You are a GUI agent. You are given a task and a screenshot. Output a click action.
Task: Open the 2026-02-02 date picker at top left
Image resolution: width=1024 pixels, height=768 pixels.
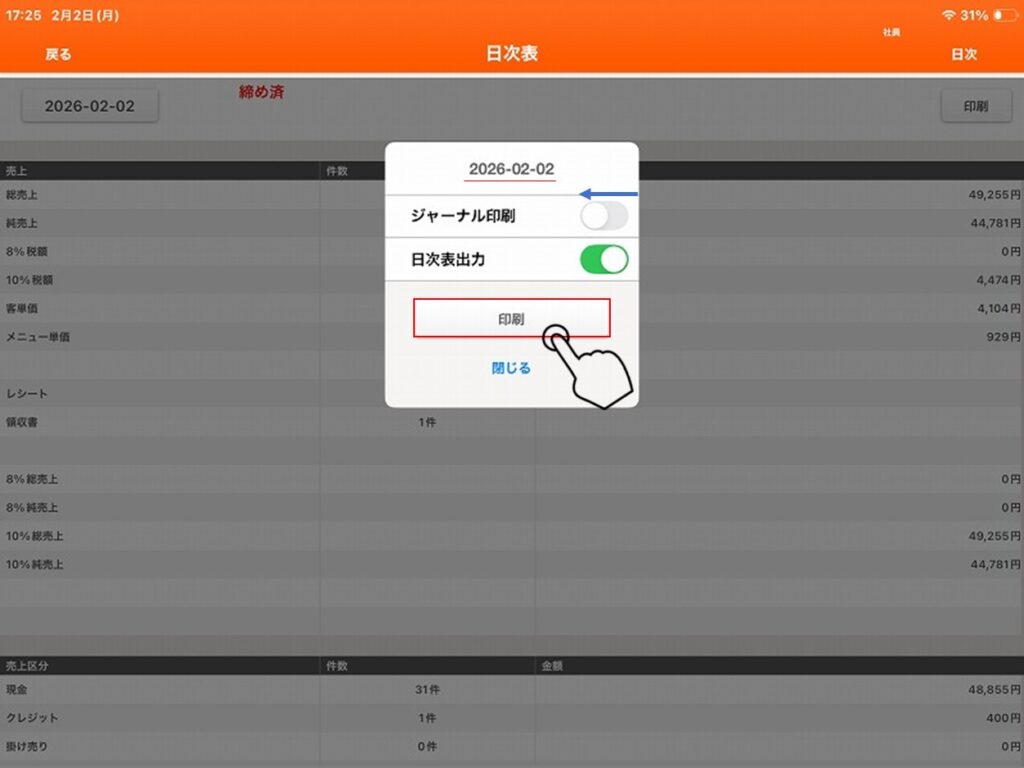pyautogui.click(x=89, y=106)
